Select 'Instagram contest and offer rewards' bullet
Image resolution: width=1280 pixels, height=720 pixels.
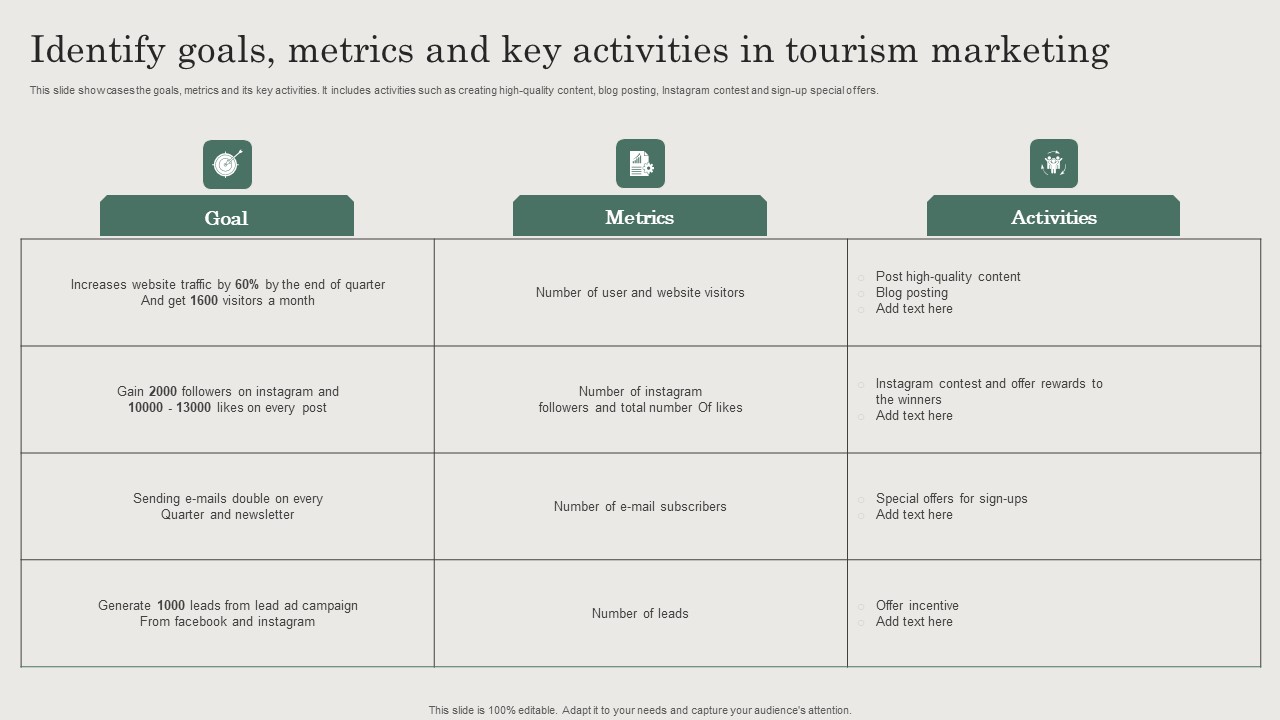click(x=989, y=392)
